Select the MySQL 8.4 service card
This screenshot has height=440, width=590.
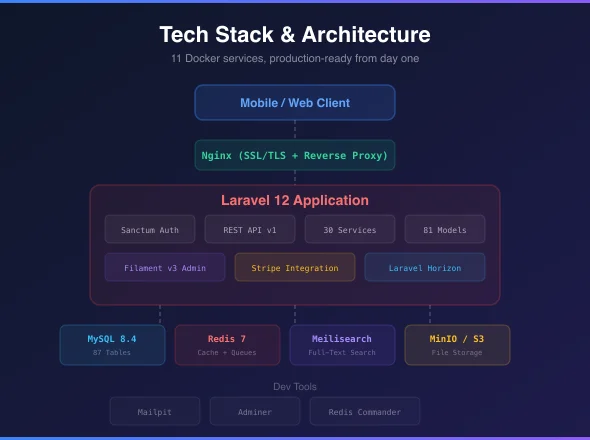113,345
